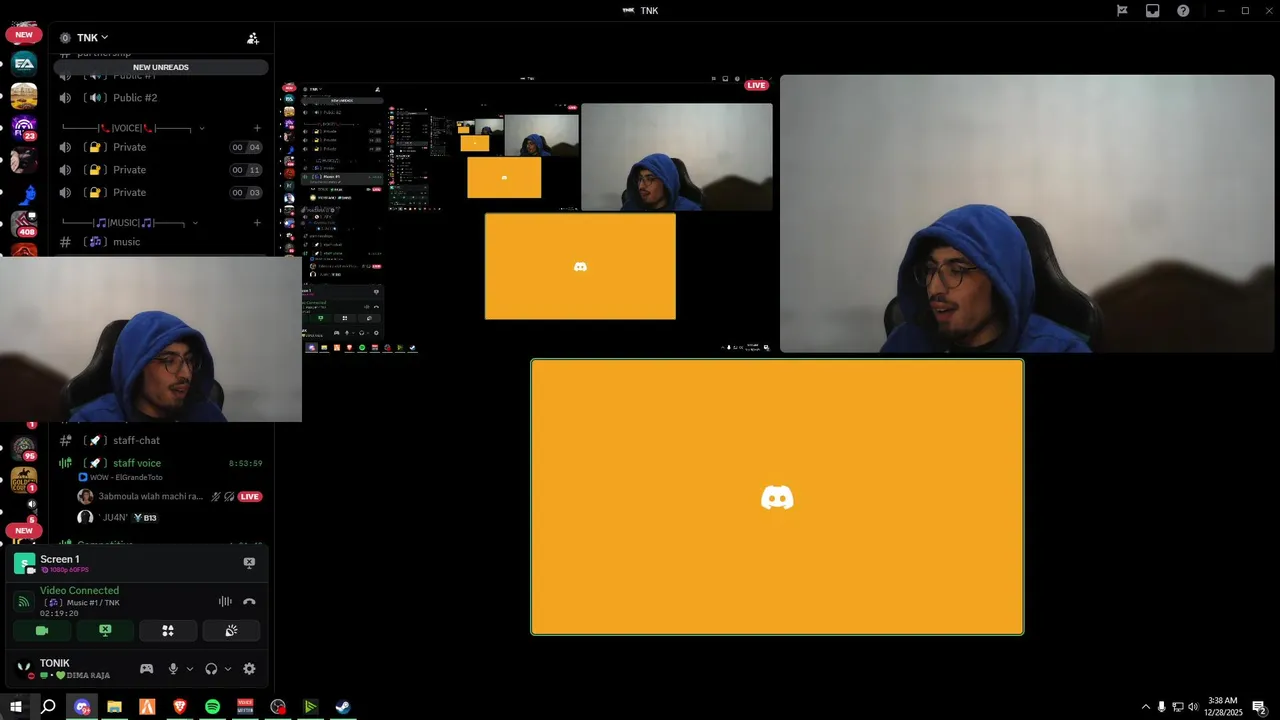Open the blue silhouette server icon
This screenshot has width=1280, height=720.
pyautogui.click(x=24, y=193)
